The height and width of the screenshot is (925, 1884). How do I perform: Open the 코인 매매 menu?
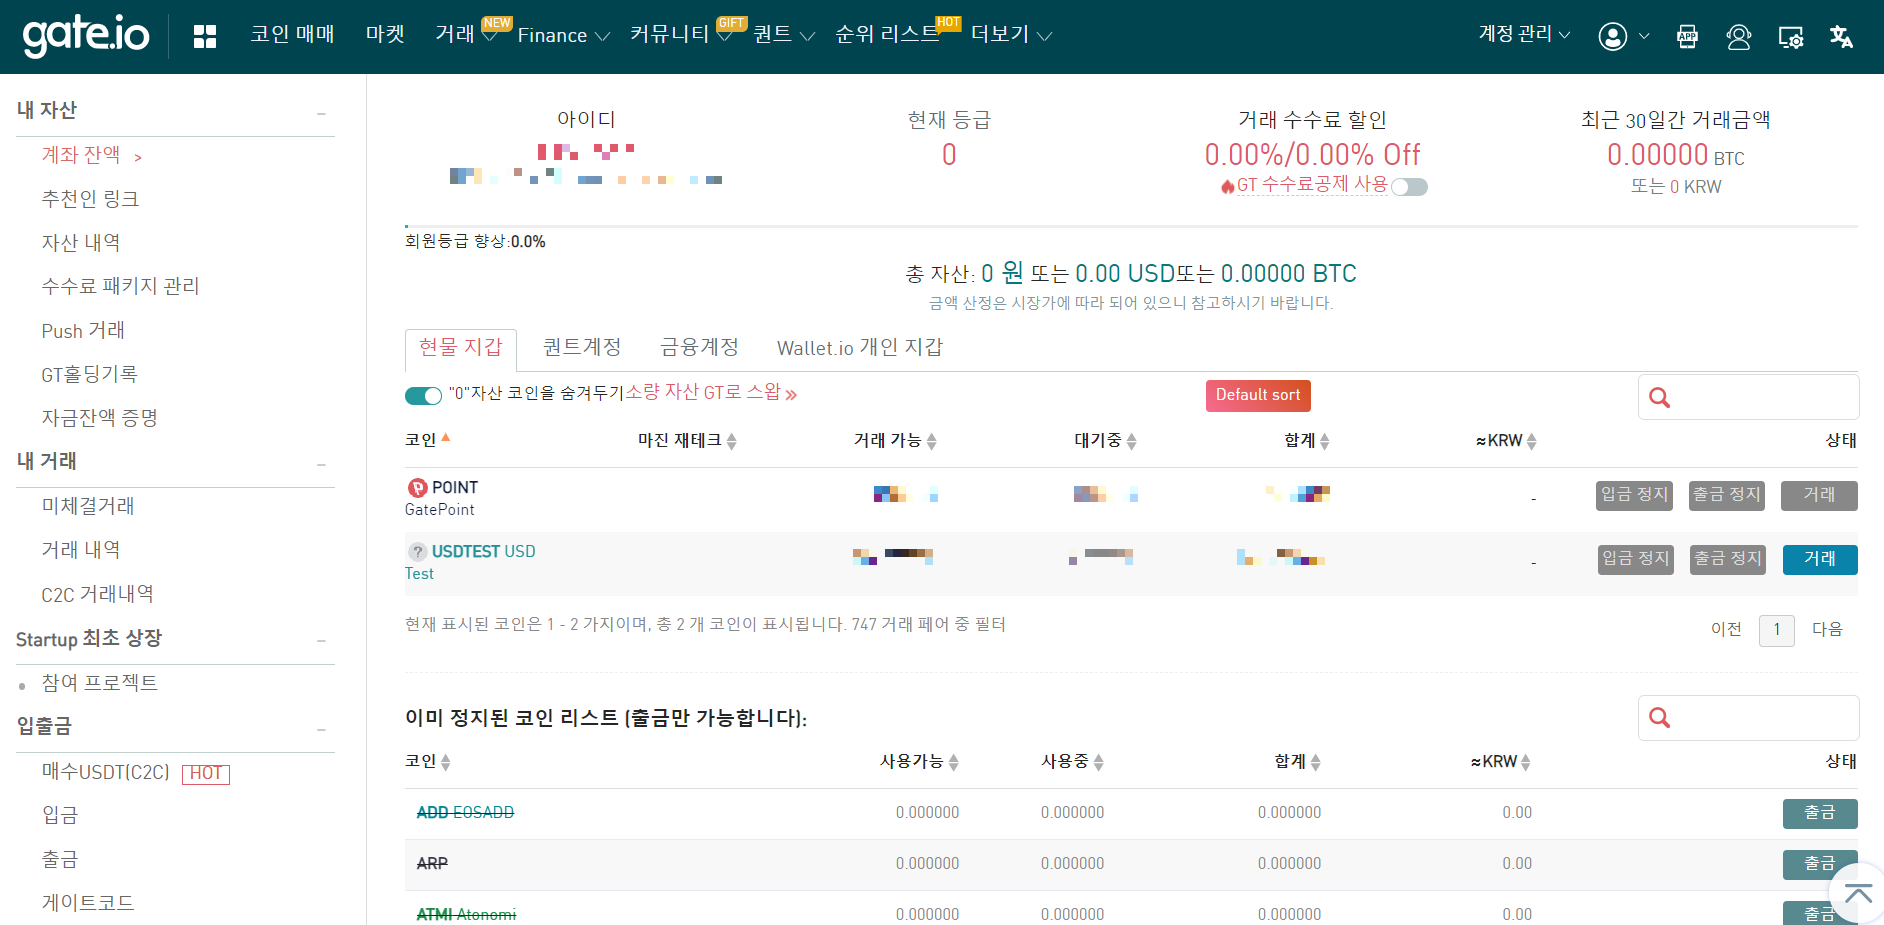tap(292, 34)
